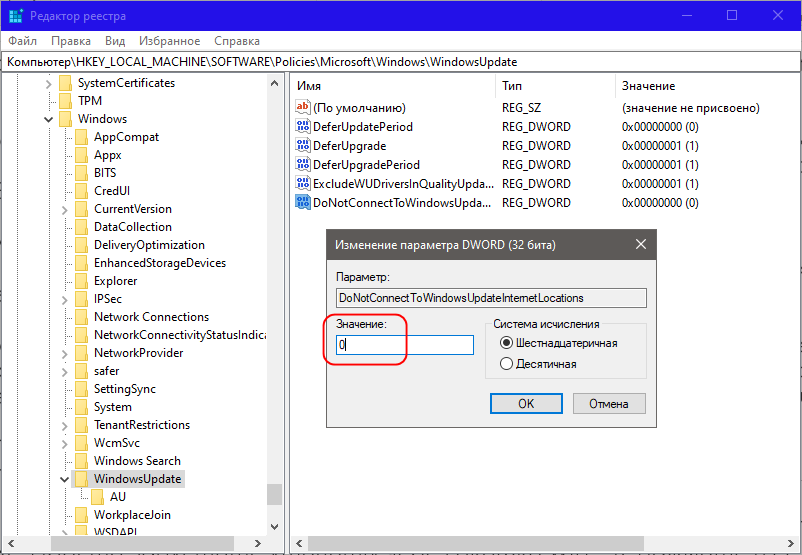Click the DataCollection folder icon
The width and height of the screenshot is (802, 555).
tap(81, 227)
